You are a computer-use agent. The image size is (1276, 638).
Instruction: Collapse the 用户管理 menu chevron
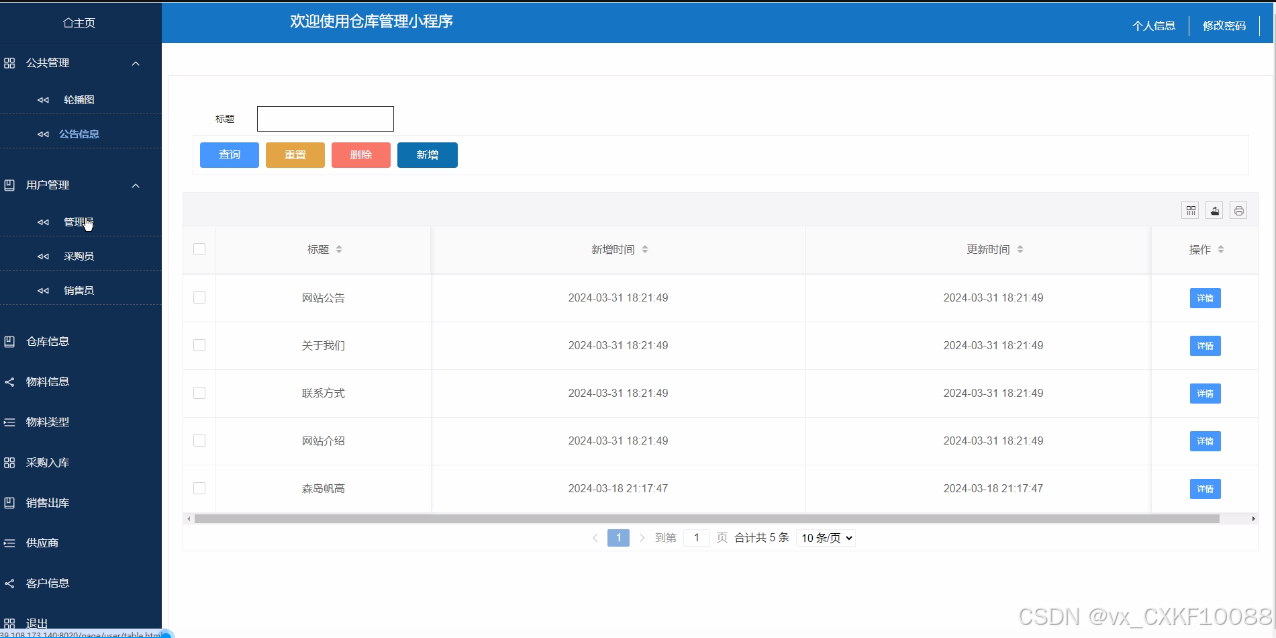(136, 185)
